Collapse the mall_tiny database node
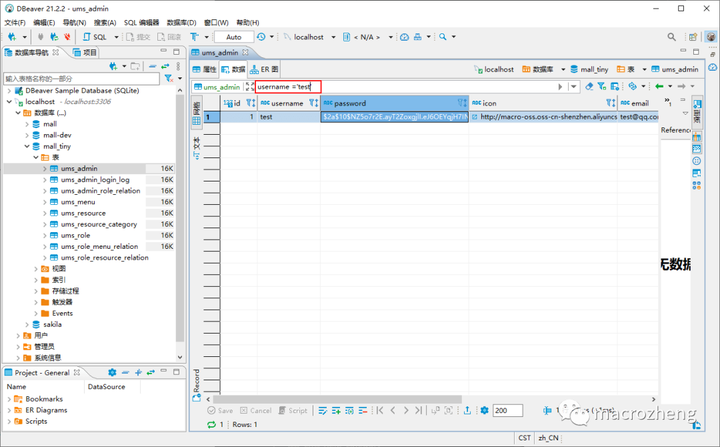The height and width of the screenshot is (447, 720). click(27, 146)
